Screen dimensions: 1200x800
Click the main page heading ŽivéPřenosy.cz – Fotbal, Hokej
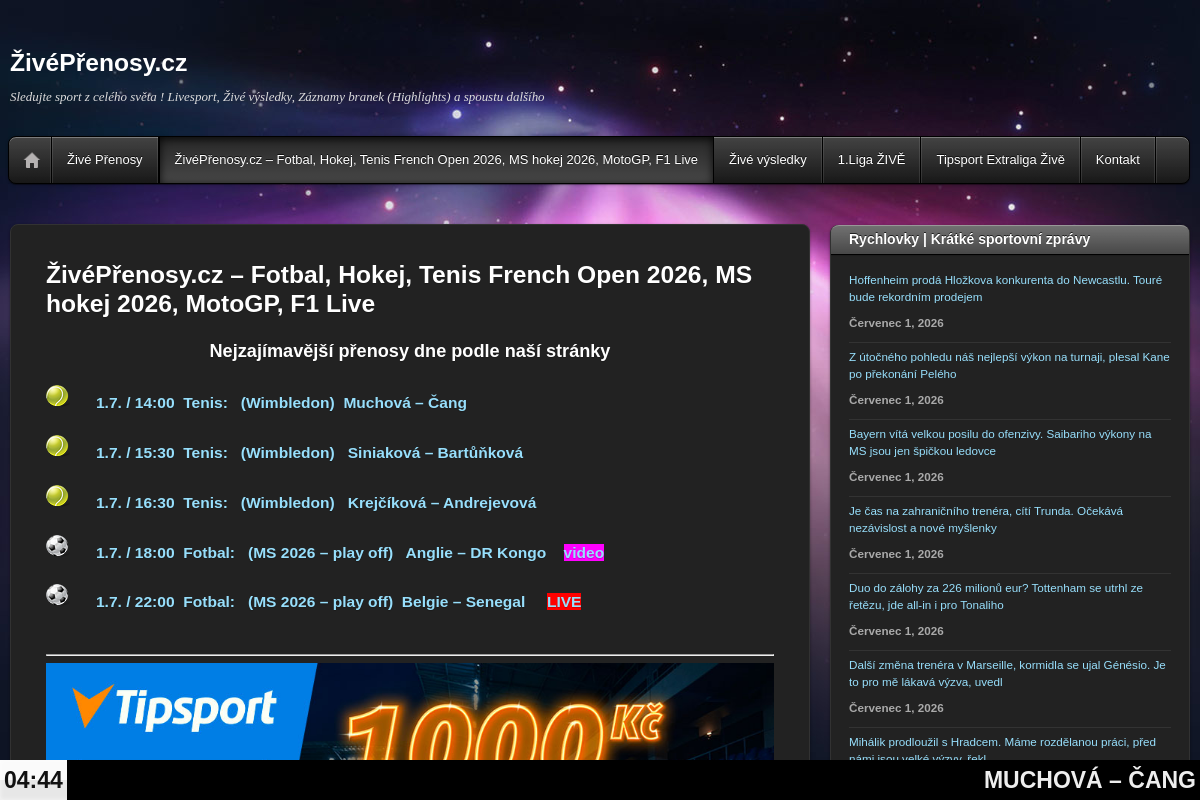pyautogui.click(x=399, y=289)
